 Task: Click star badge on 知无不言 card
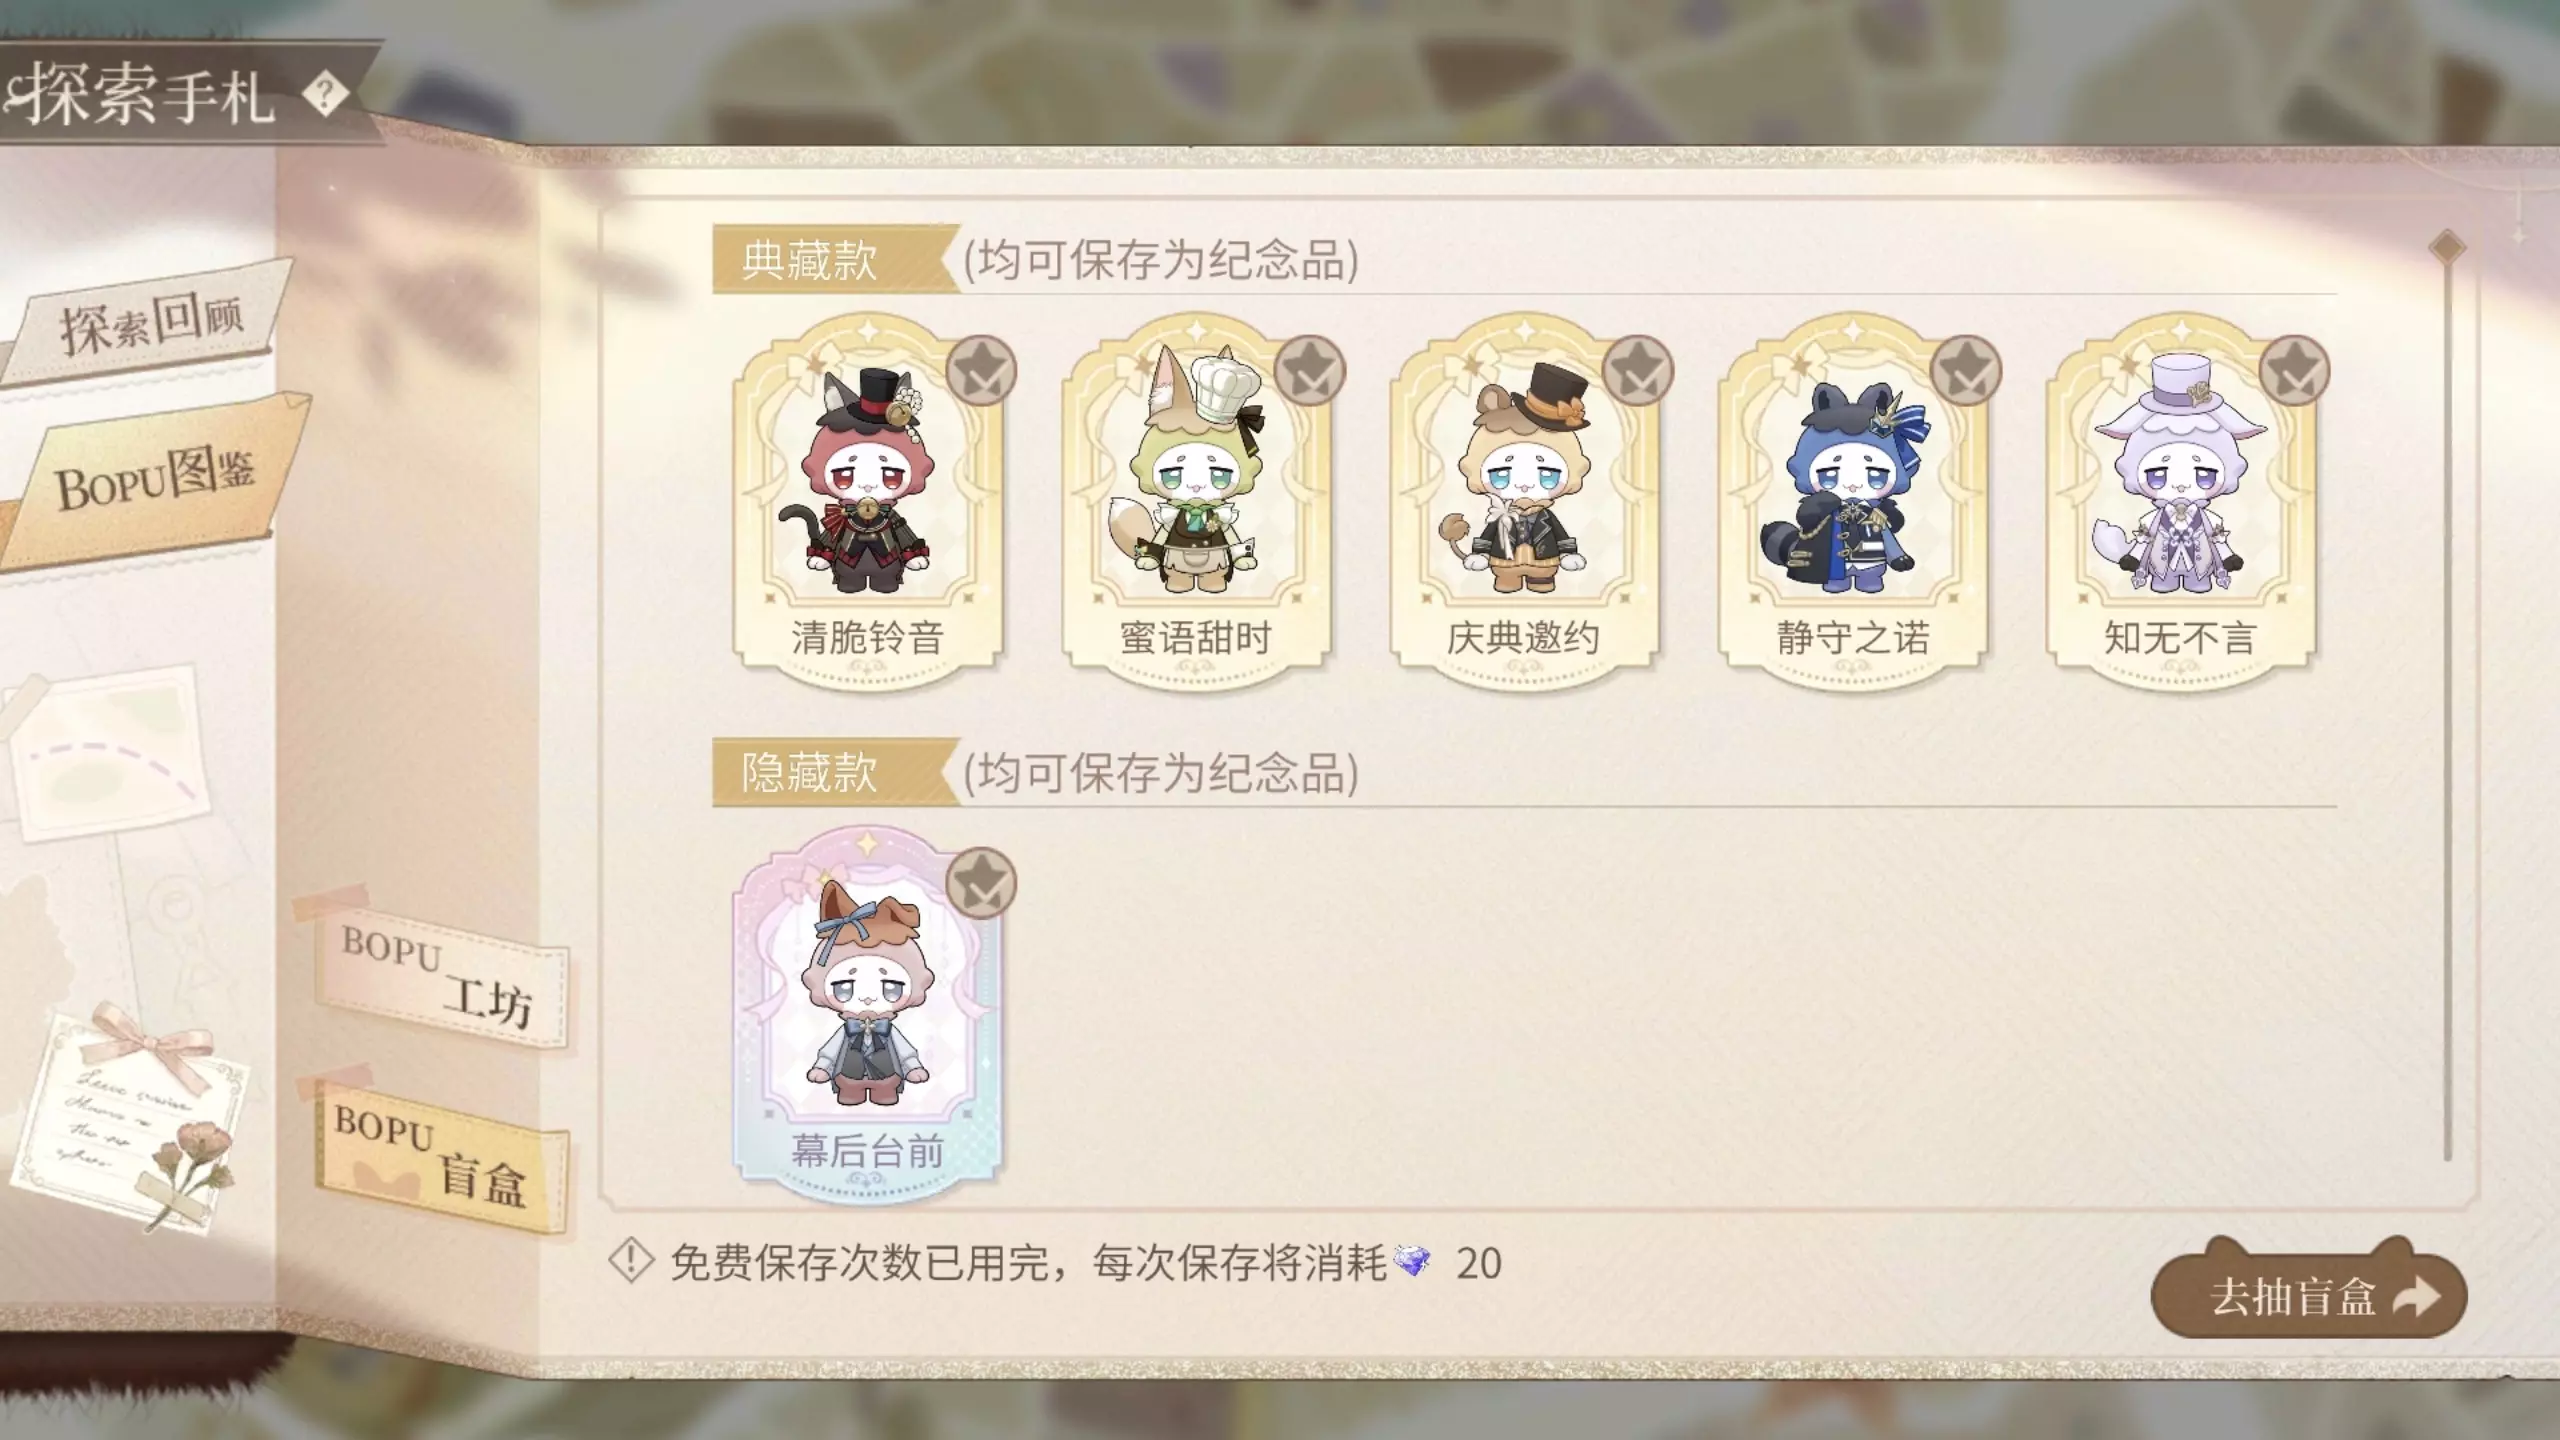(x=2294, y=371)
